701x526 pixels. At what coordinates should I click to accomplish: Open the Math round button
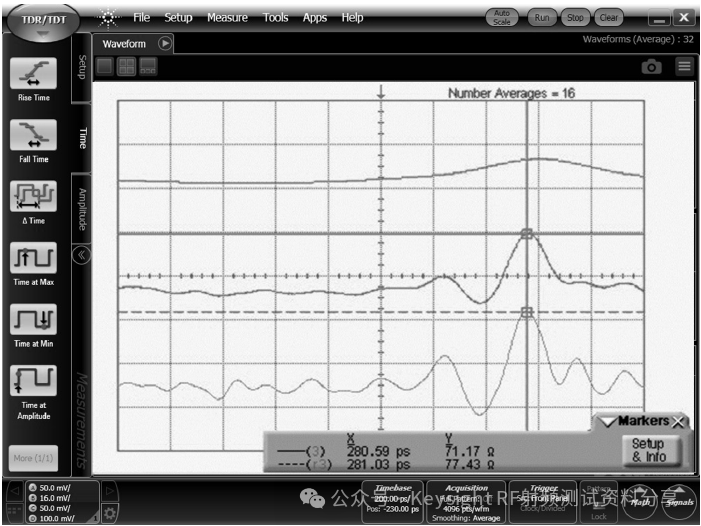[640, 502]
